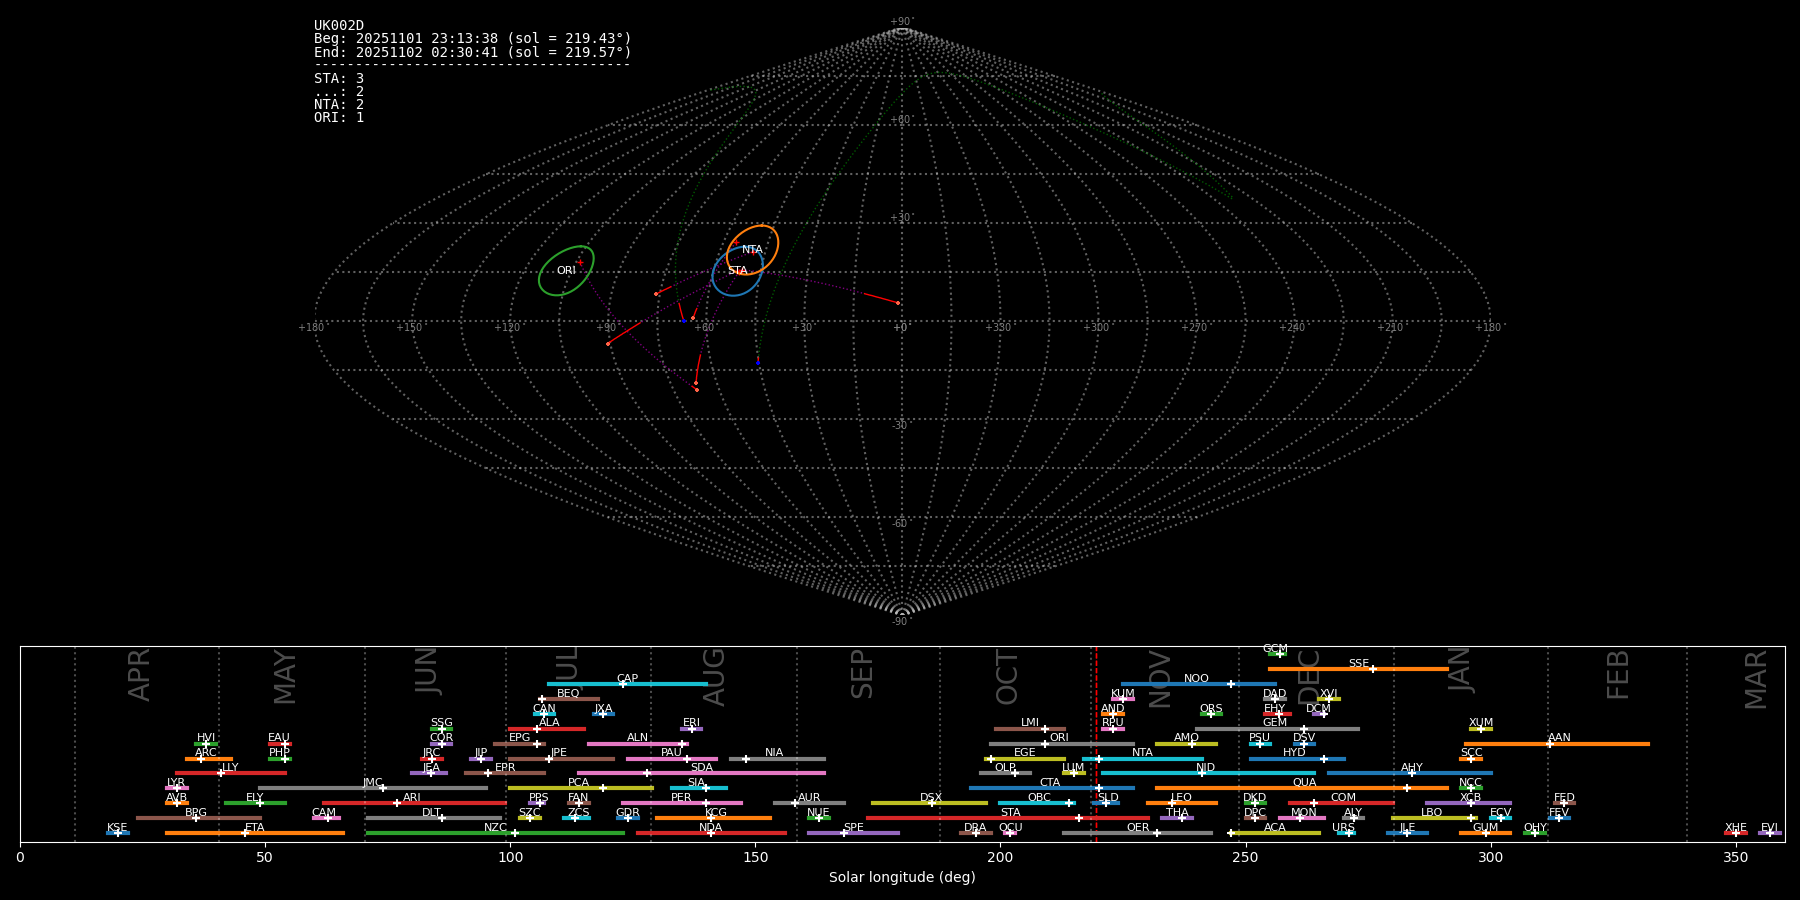Click the URS shower label in timeline
Viewport: 1800px width, 900px height.
tap(1343, 828)
